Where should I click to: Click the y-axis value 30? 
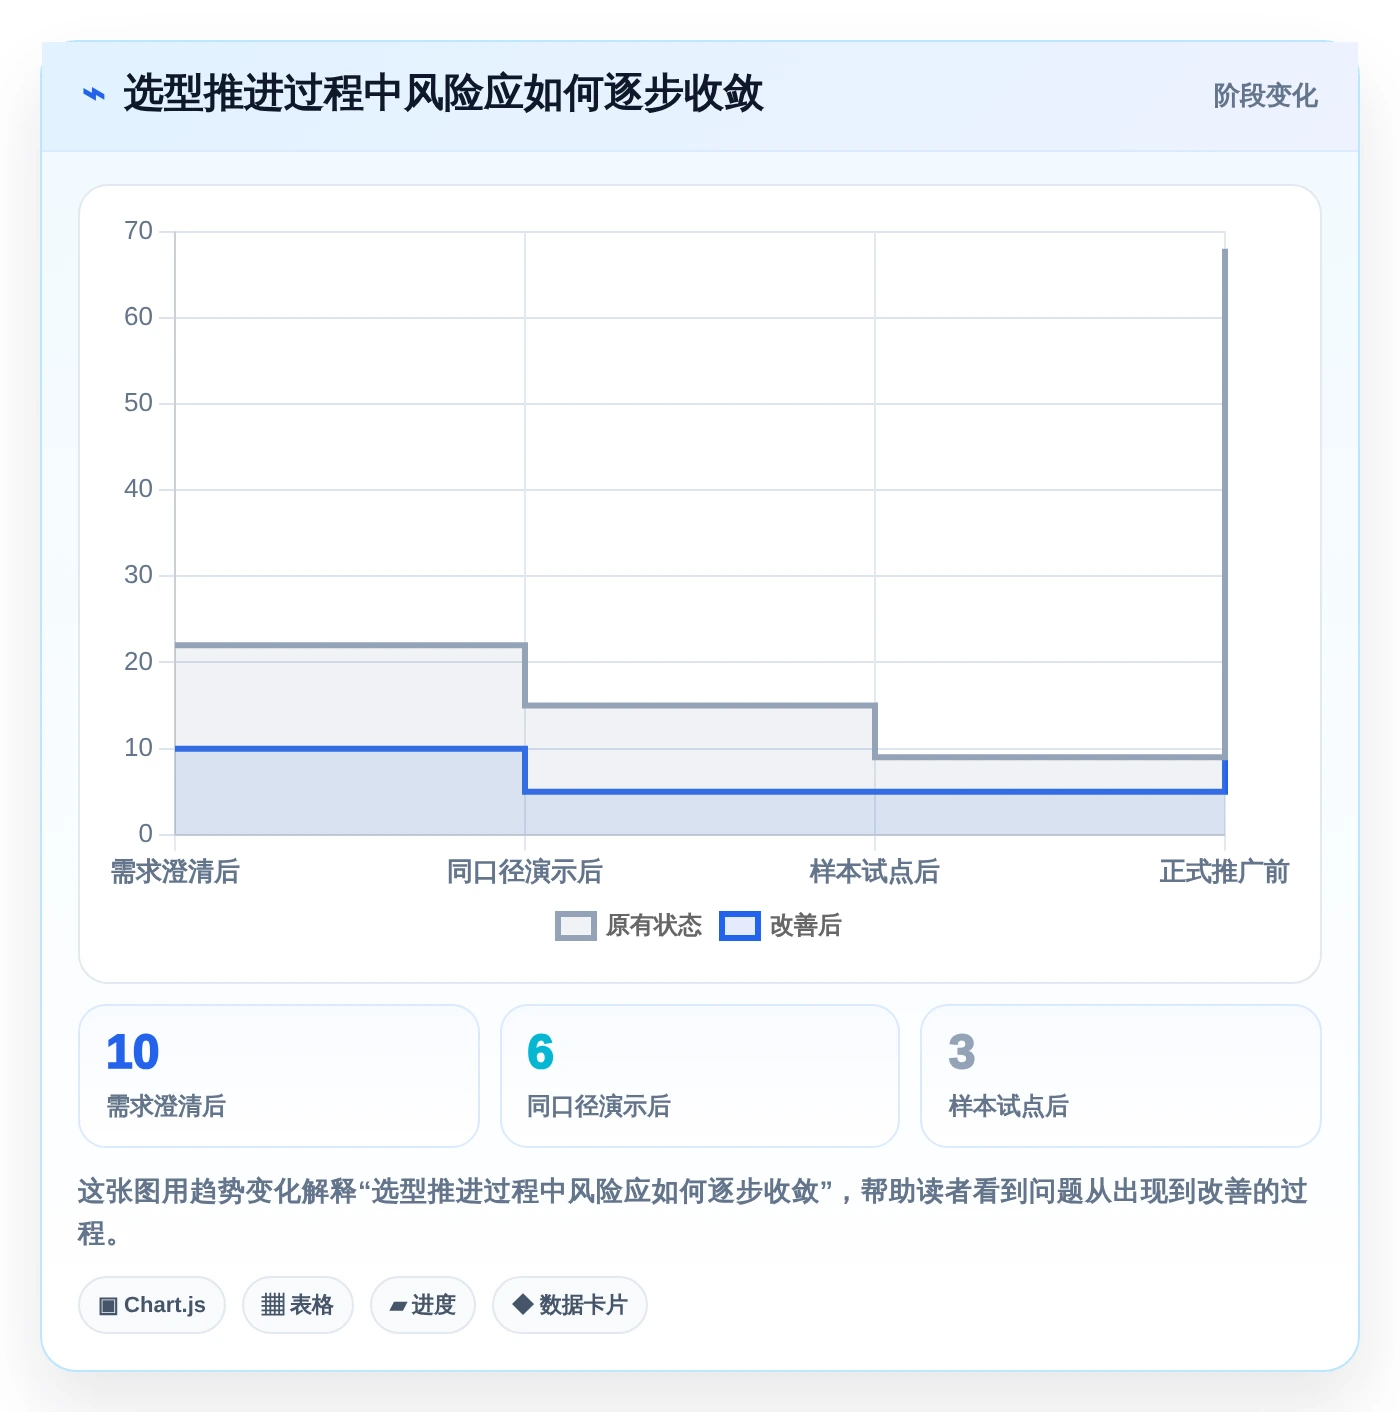point(138,575)
